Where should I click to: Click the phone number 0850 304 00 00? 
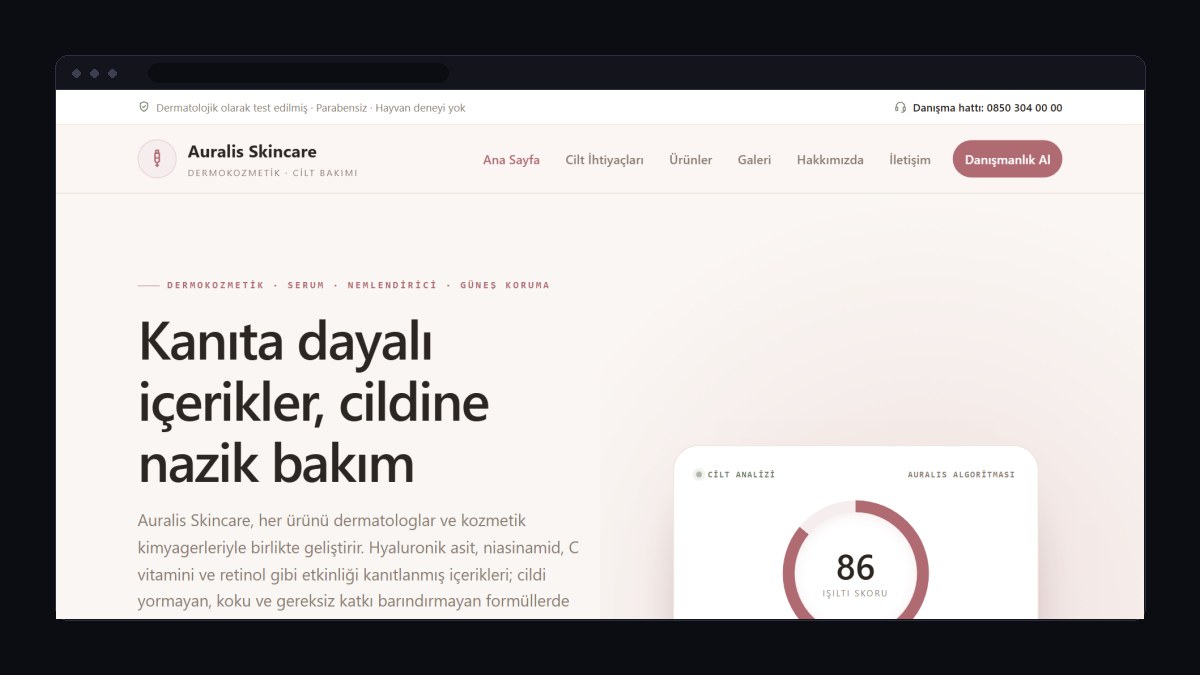coord(1024,108)
